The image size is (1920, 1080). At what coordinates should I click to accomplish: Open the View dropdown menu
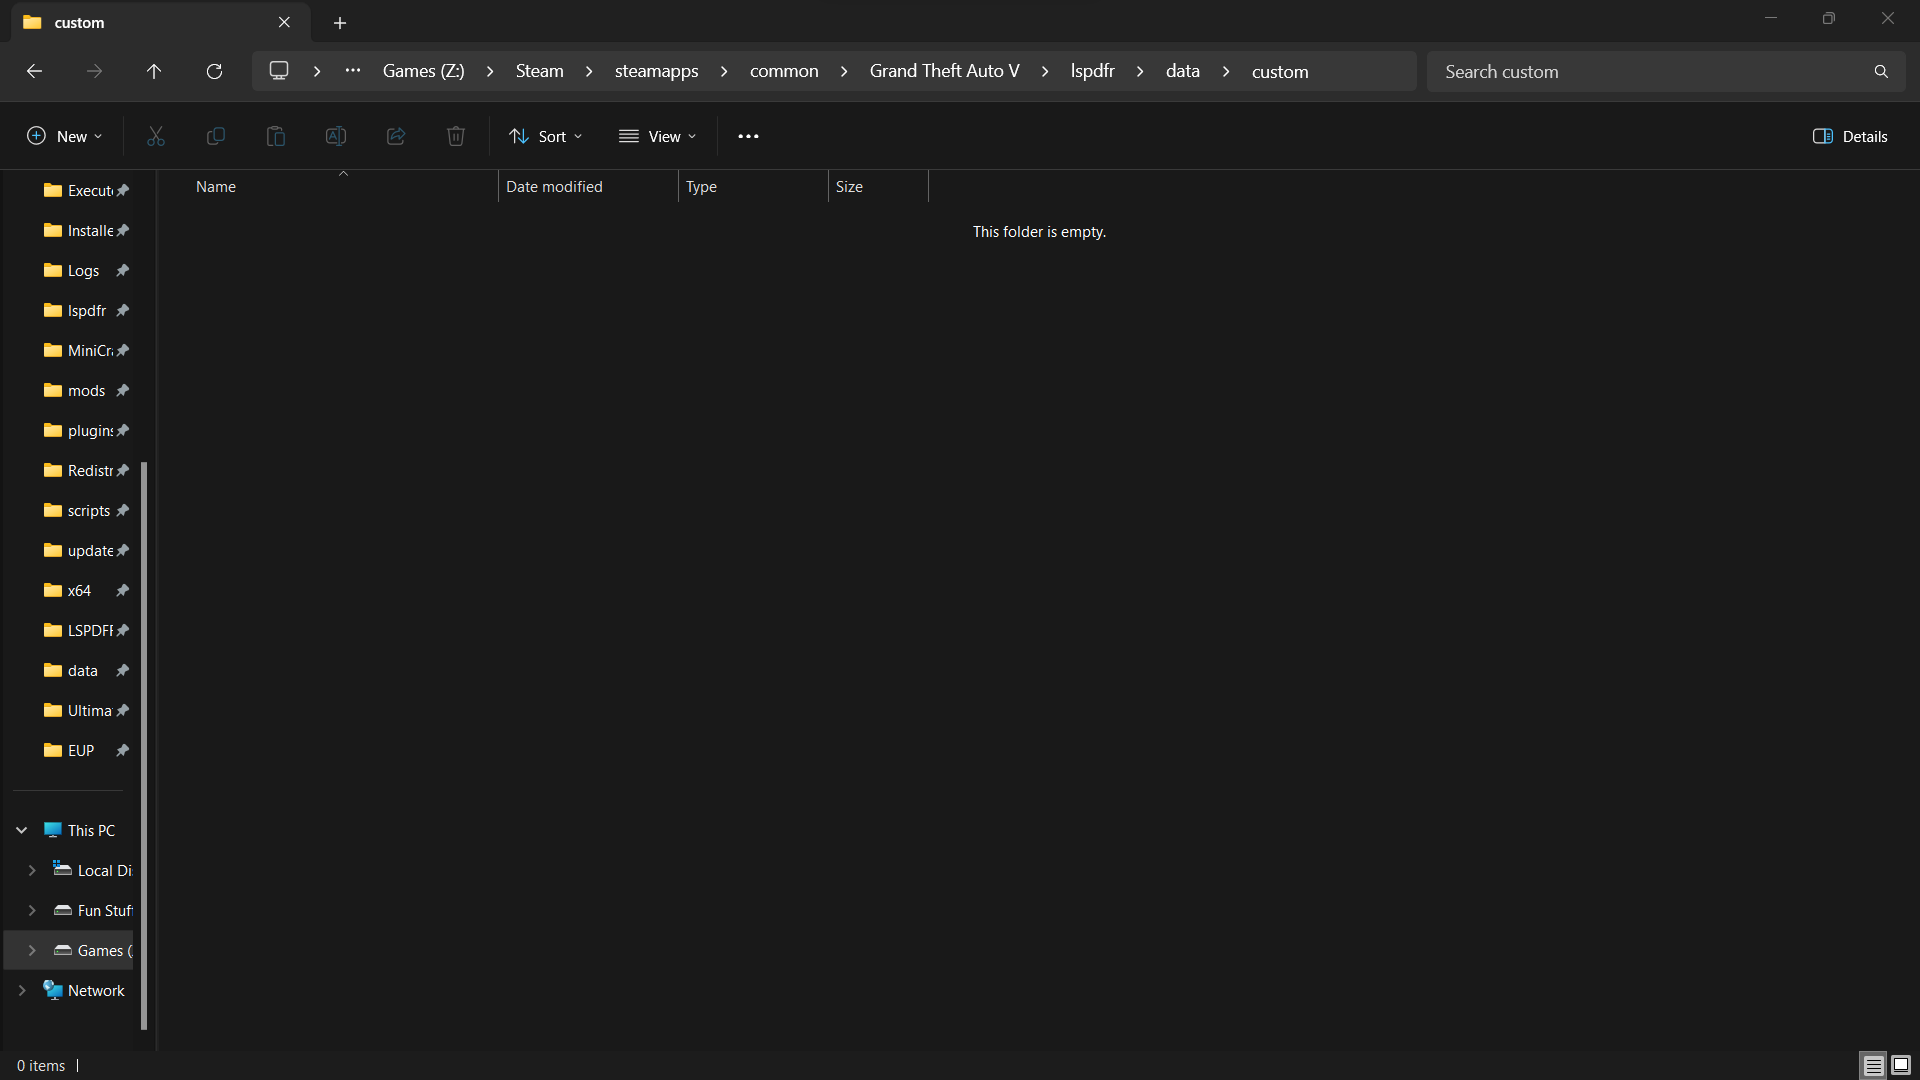pos(658,136)
